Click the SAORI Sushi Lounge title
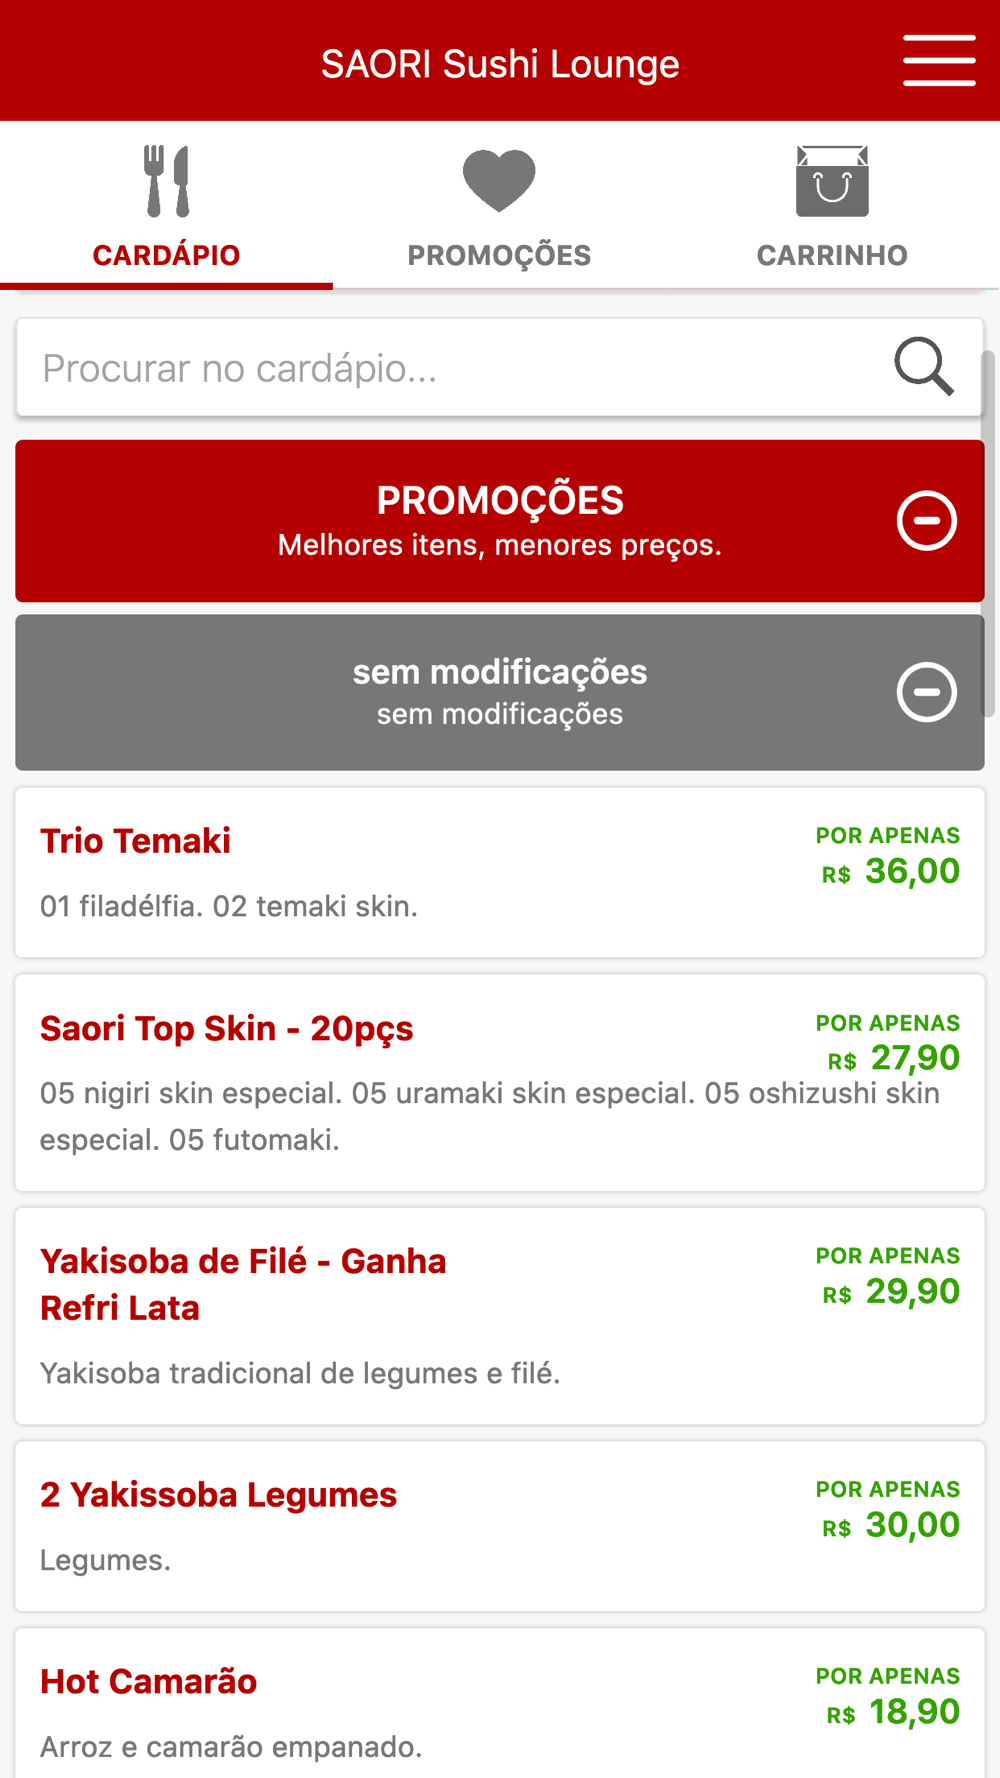Image resolution: width=1000 pixels, height=1778 pixels. click(500, 64)
